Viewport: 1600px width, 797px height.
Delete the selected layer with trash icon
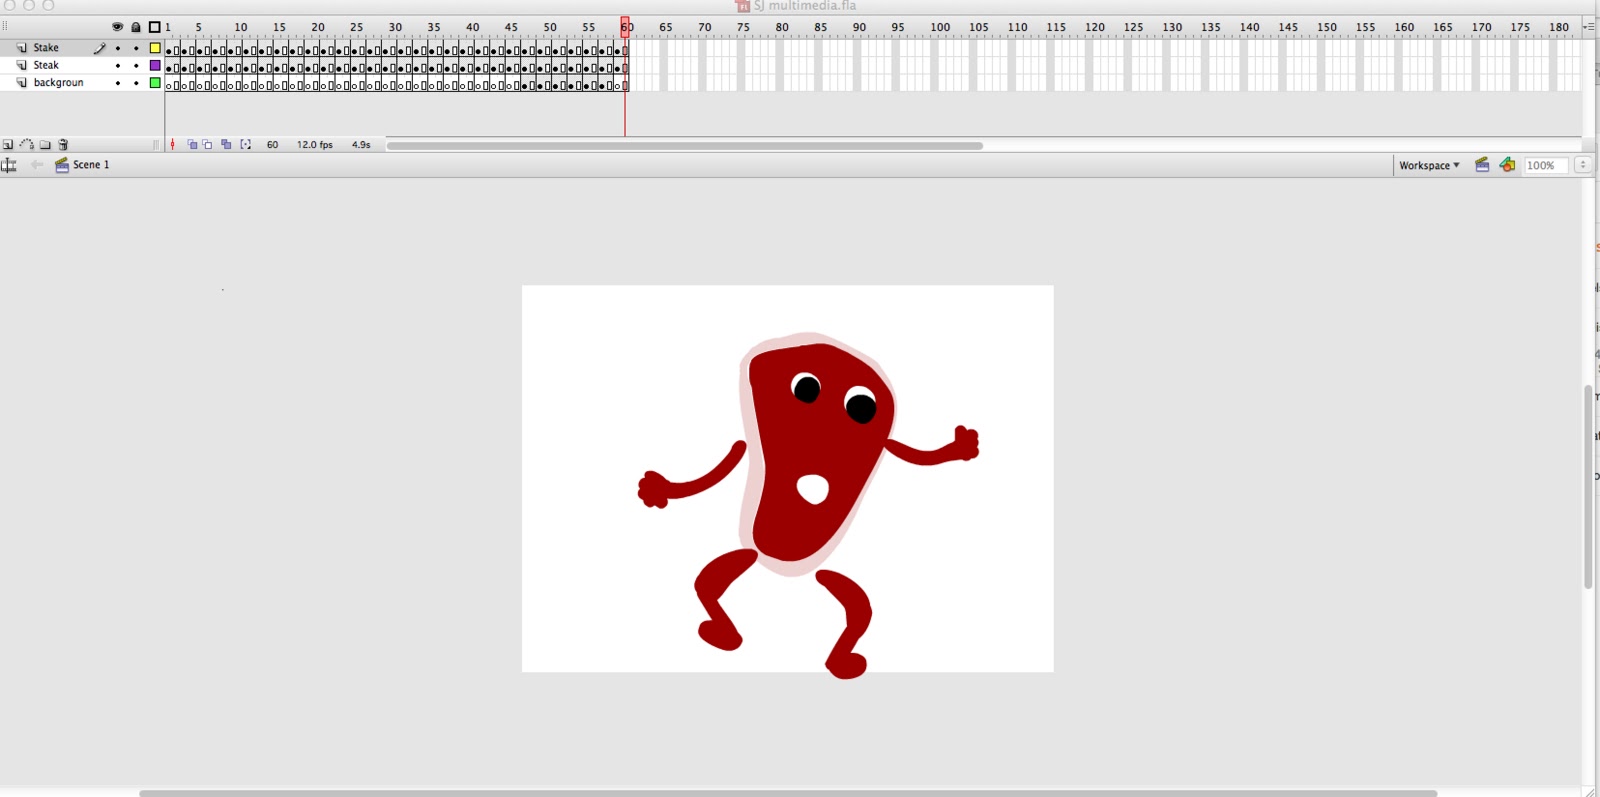coord(63,145)
